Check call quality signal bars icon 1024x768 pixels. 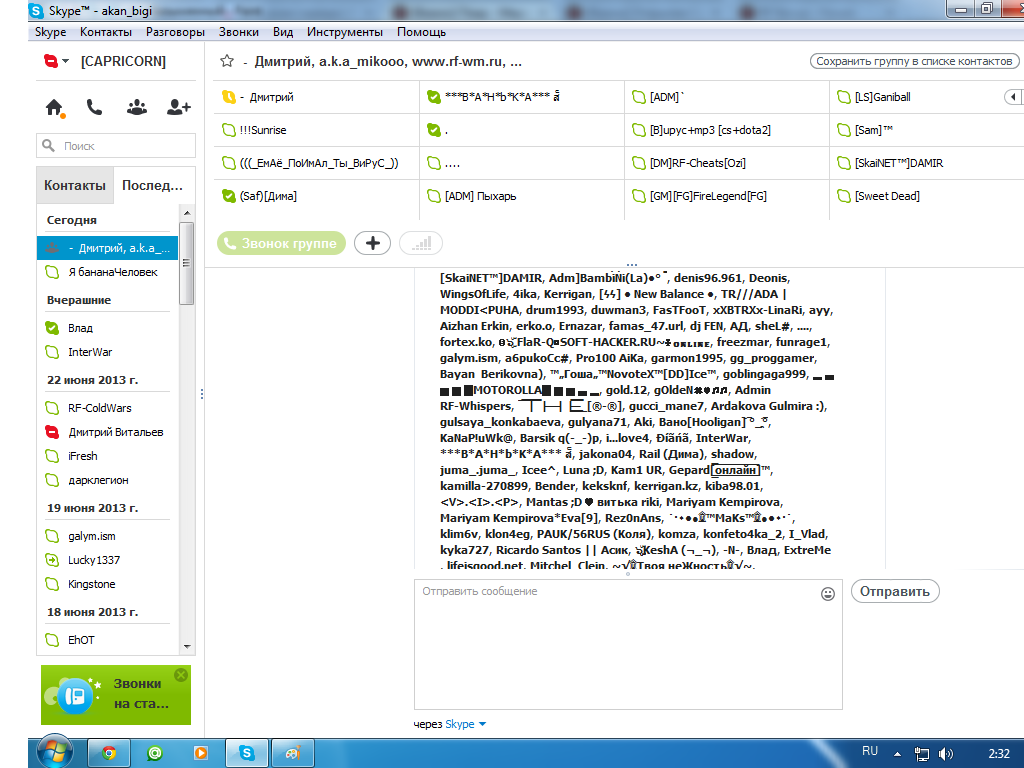click(421, 244)
